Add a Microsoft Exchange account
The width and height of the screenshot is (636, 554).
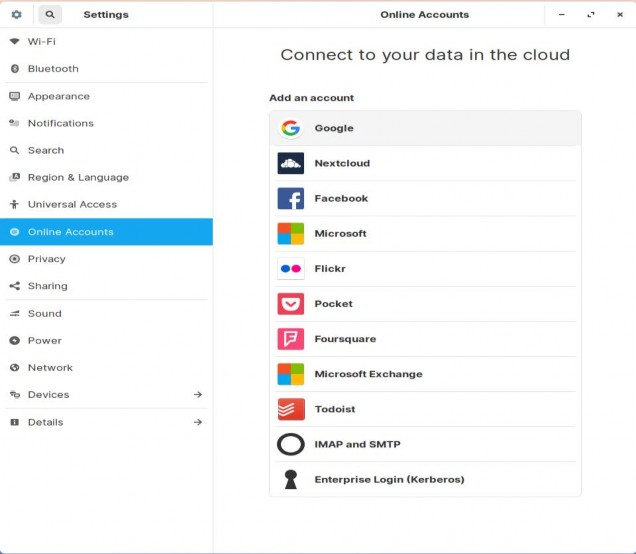(368, 374)
